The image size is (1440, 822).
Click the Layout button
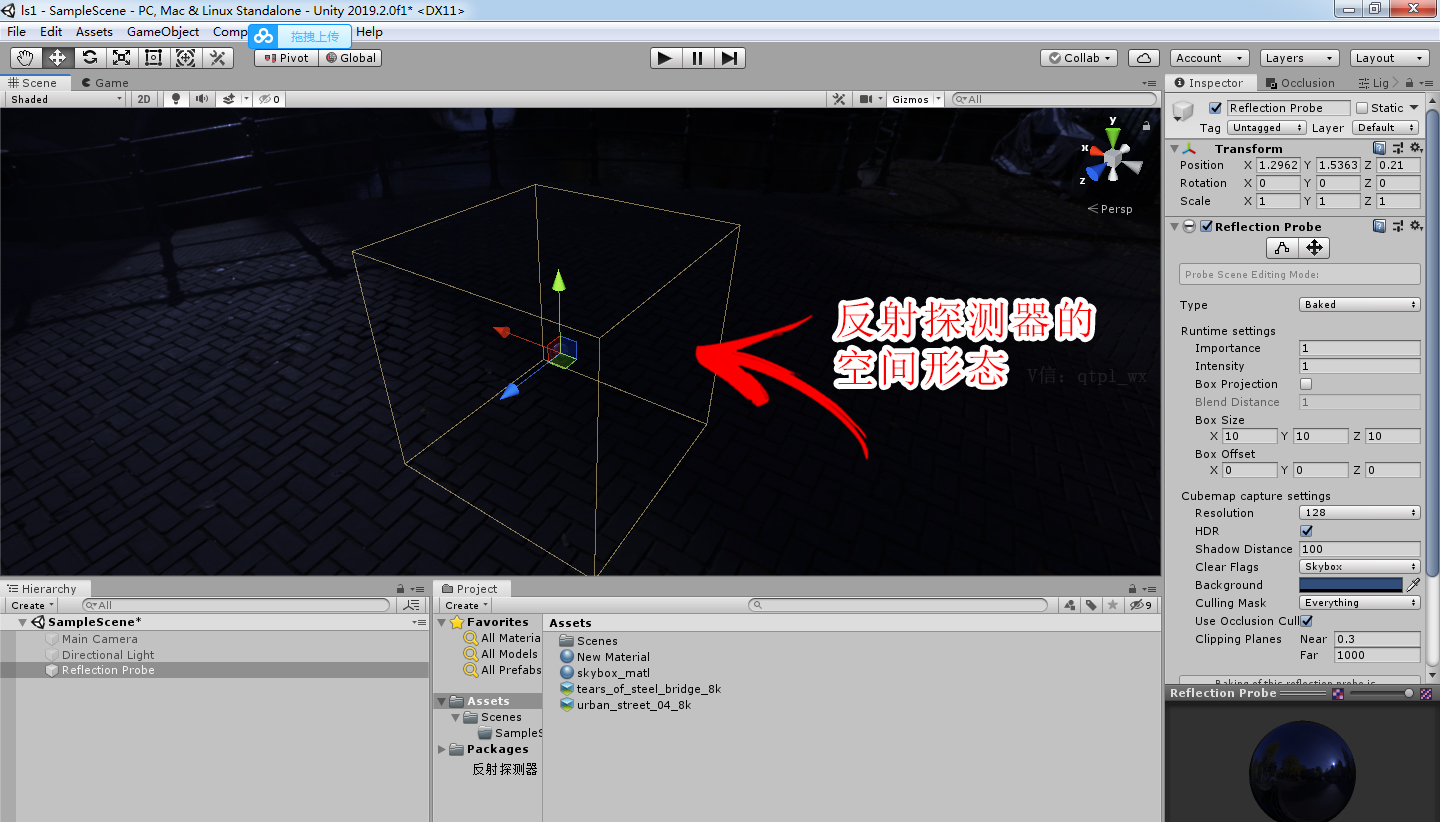(1389, 58)
